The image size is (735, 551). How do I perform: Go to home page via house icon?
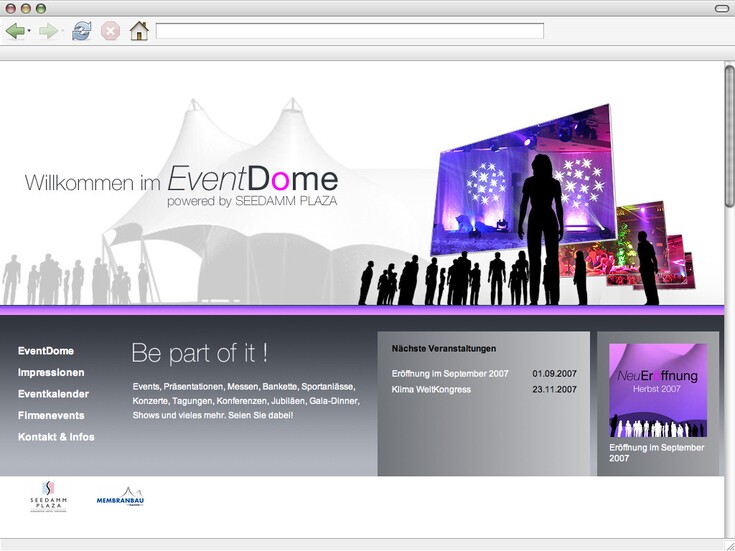coord(139,31)
